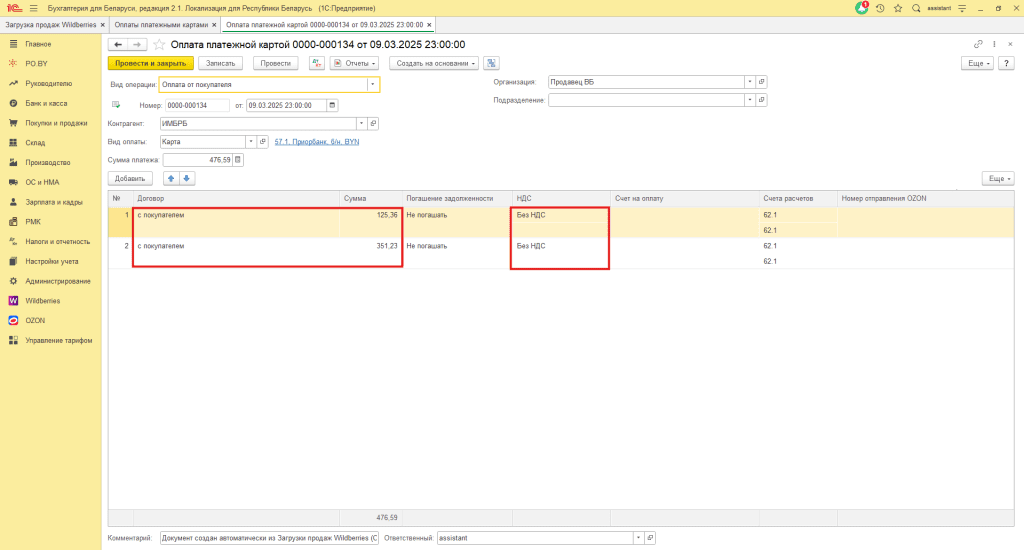Open the notifications bell icon
Image resolution: width=1024 pixels, height=550 pixels.
coord(862,8)
